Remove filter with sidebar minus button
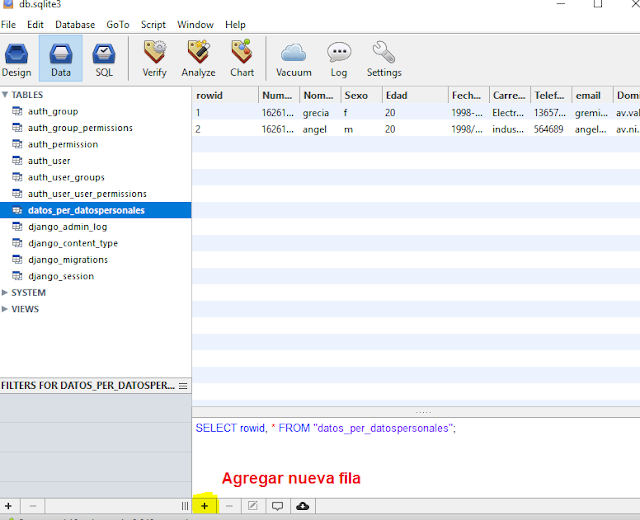 (x=33, y=506)
